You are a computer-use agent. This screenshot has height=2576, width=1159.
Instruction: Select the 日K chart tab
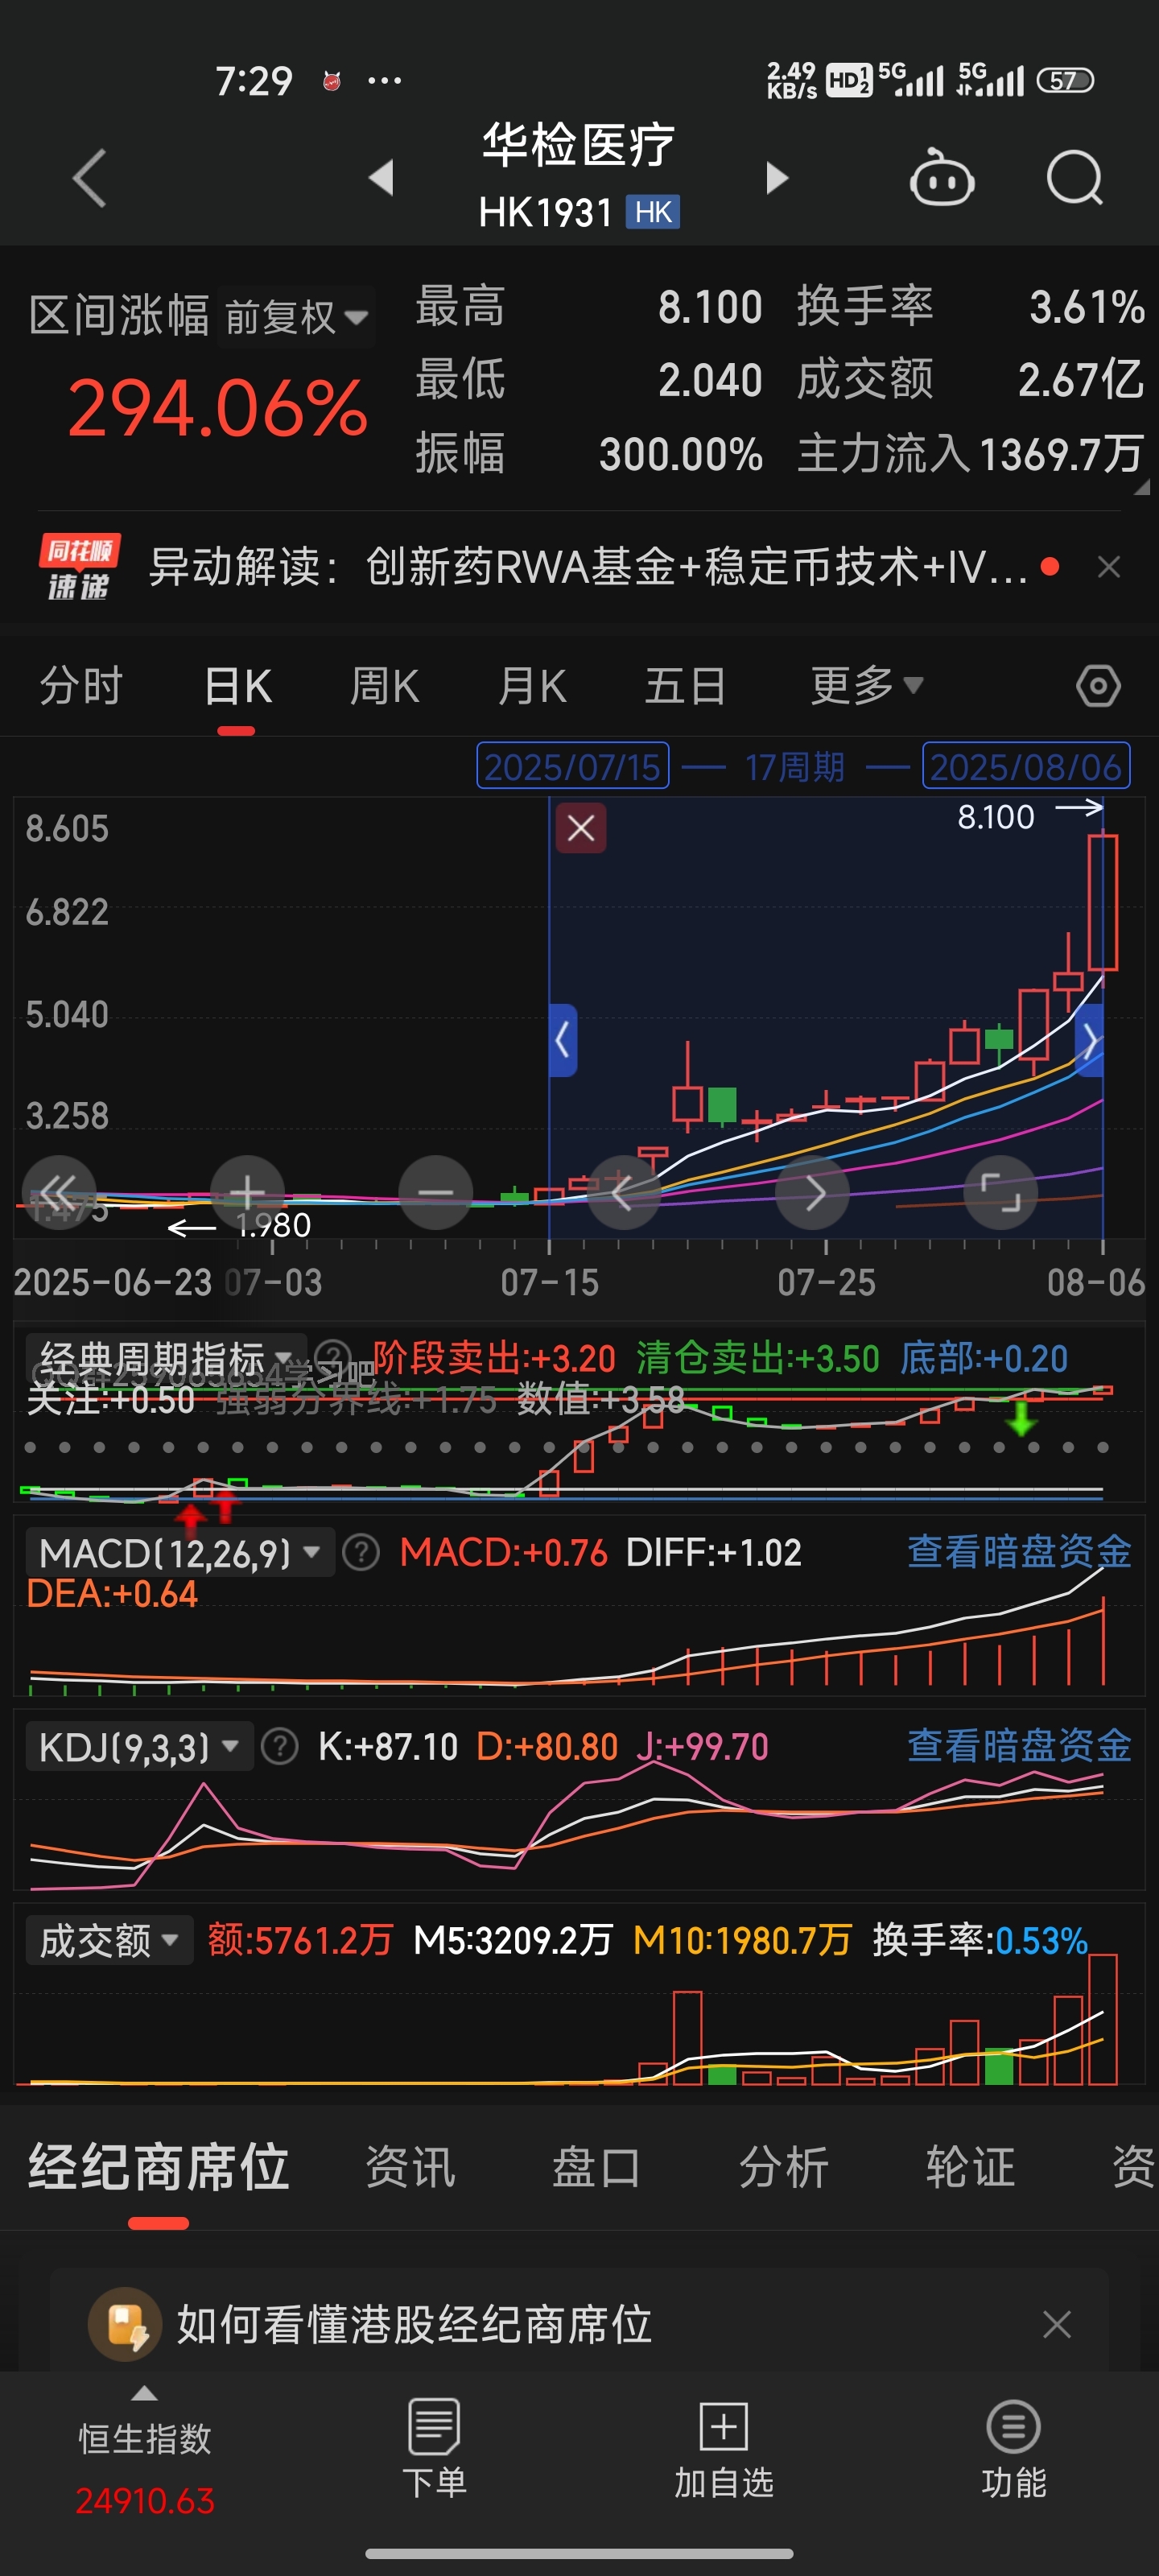point(237,687)
